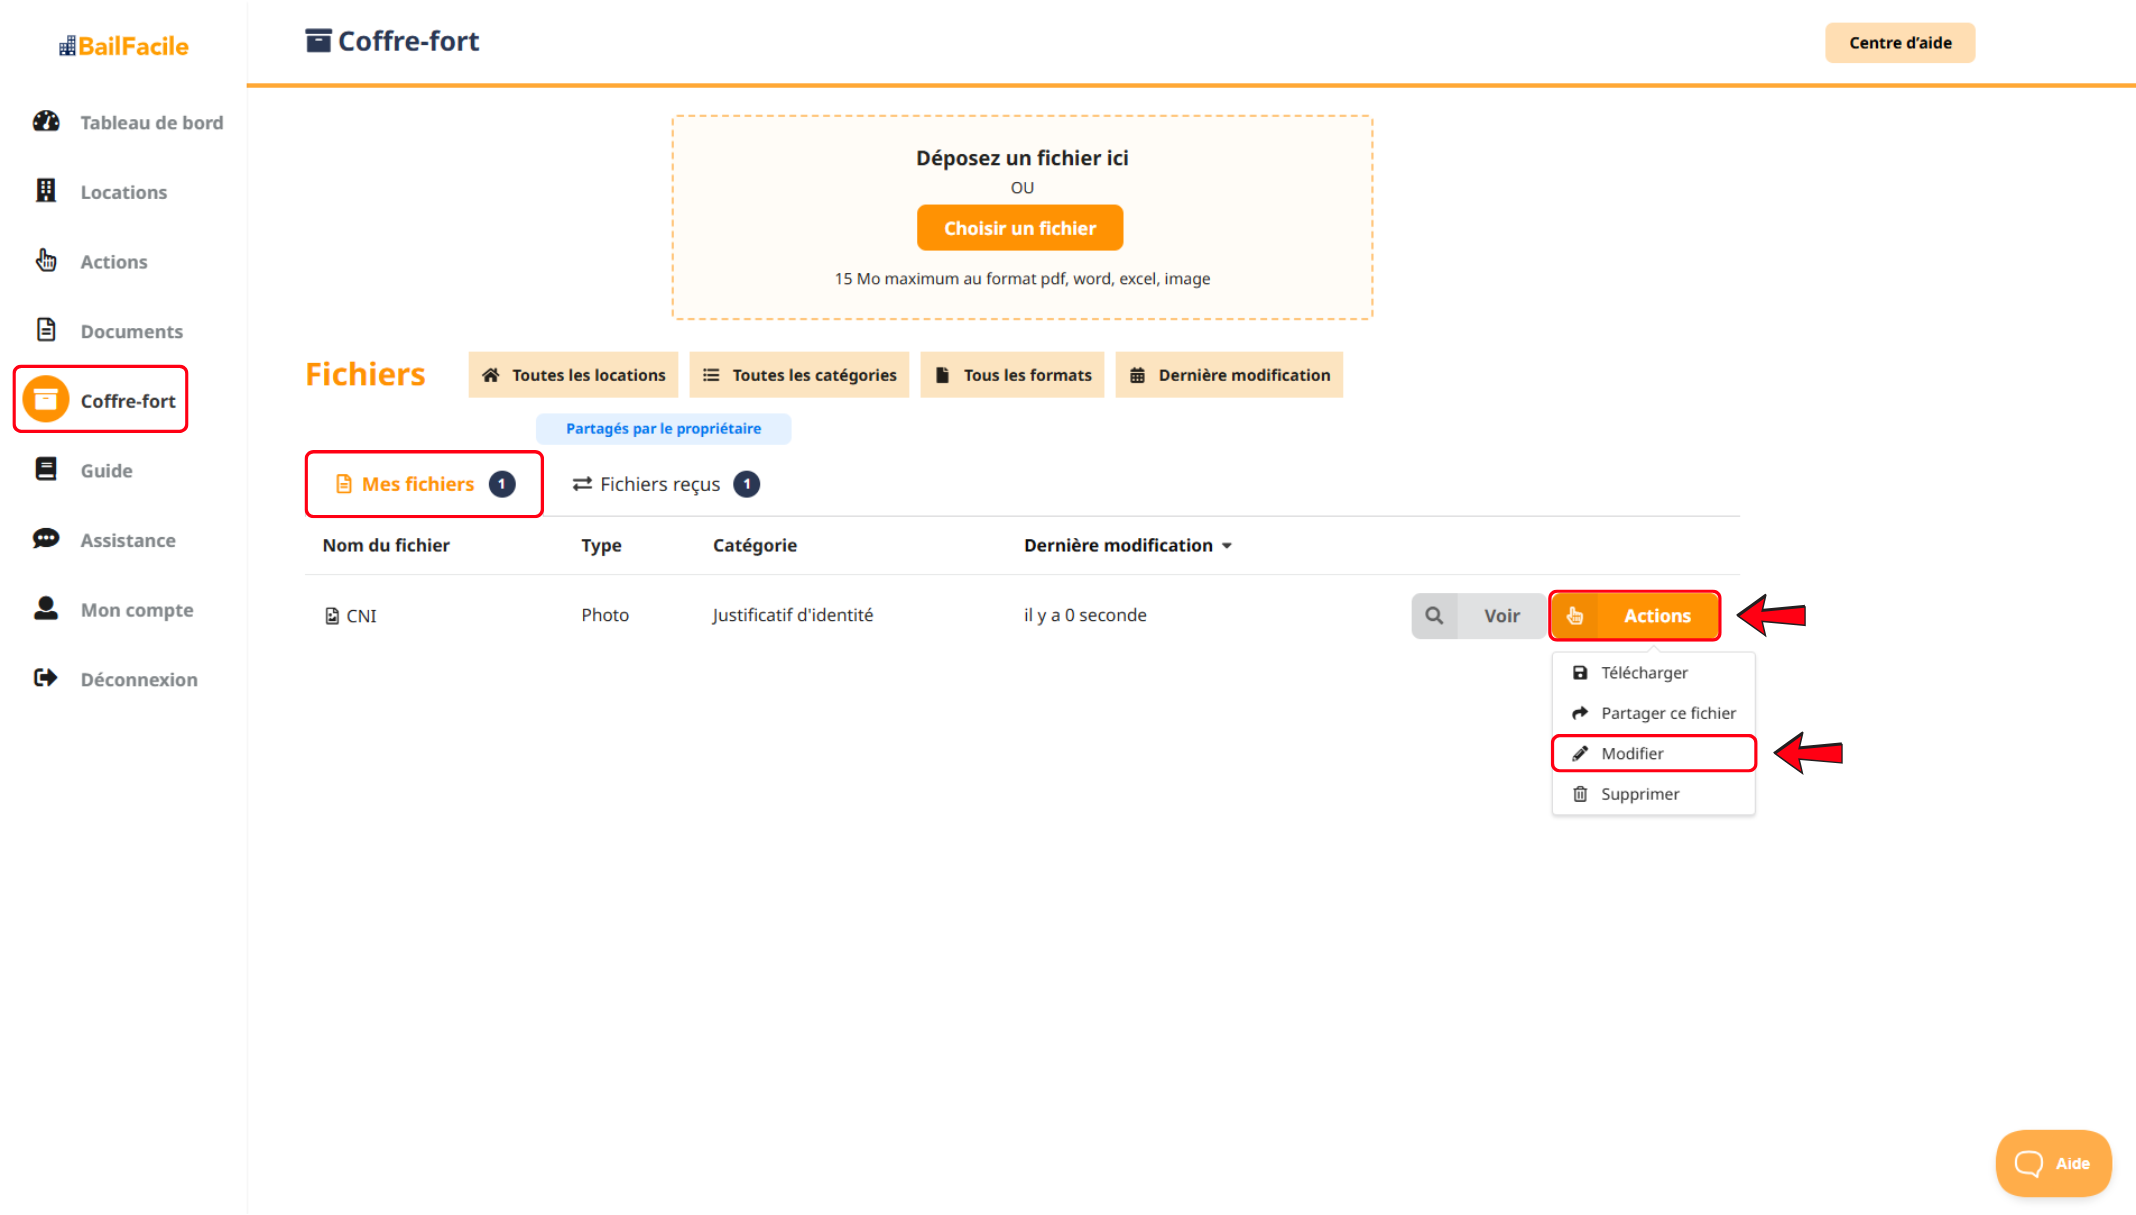Click Partager ce fichier menu entry
This screenshot has height=1215, width=2136.
[x=1667, y=713]
